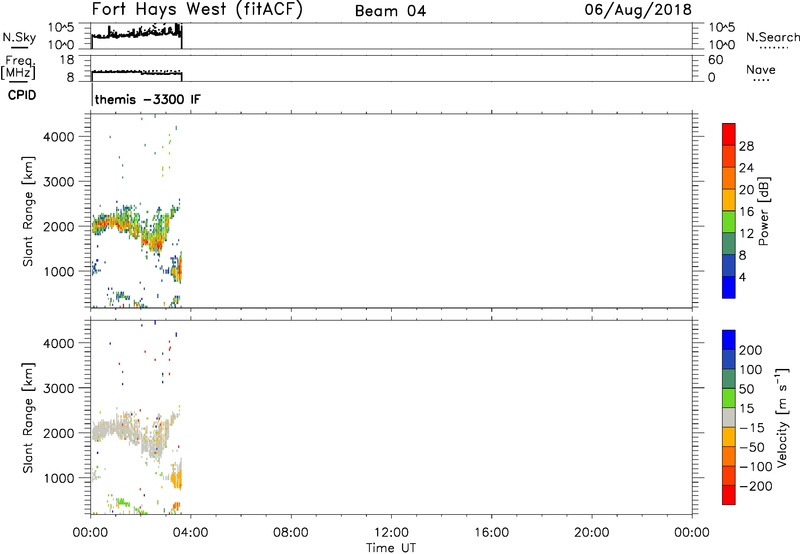Click the noise trace in the N.Sky panel
800x554 pixels.
pos(137,34)
